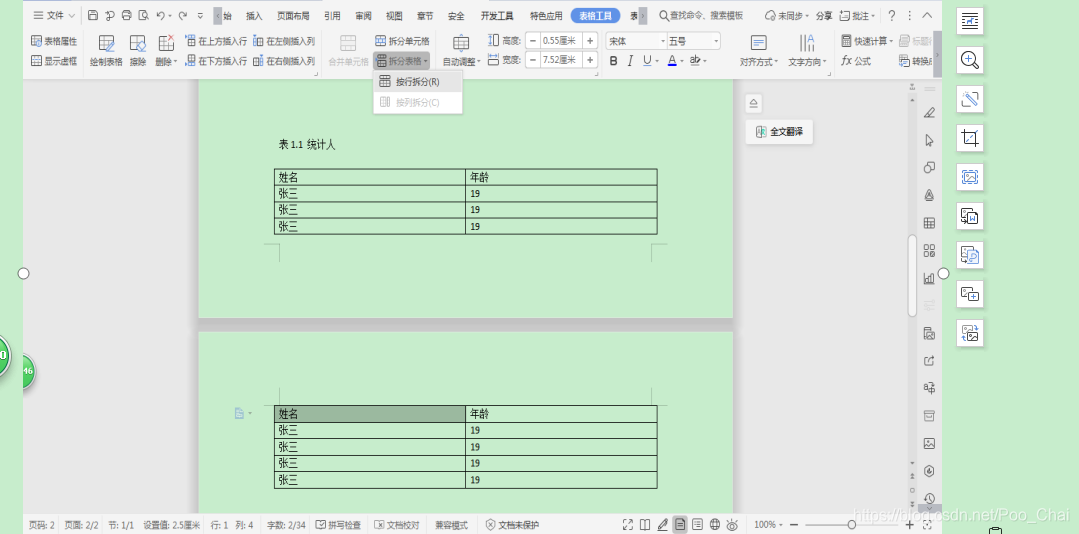The image size is (1079, 534).
Task: Click 在右侧插入列 to insert column right
Action: coord(284,61)
